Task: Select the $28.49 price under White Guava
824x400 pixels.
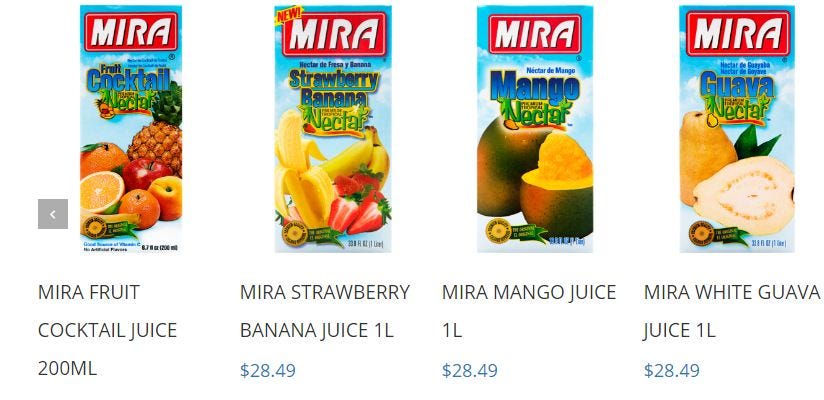Action: click(671, 371)
